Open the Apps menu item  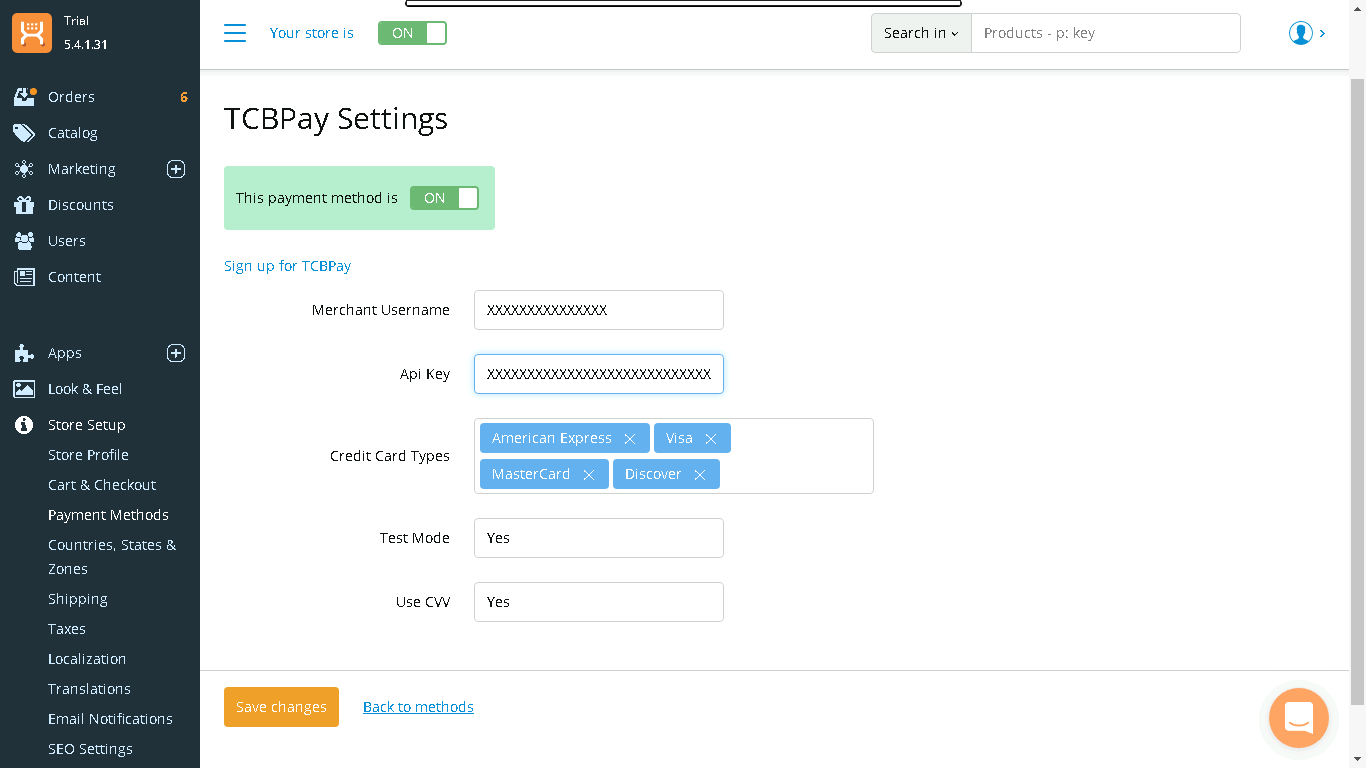click(x=65, y=353)
